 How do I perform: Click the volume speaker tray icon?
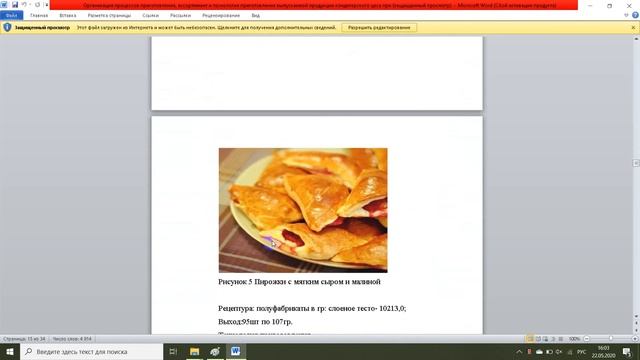559,352
